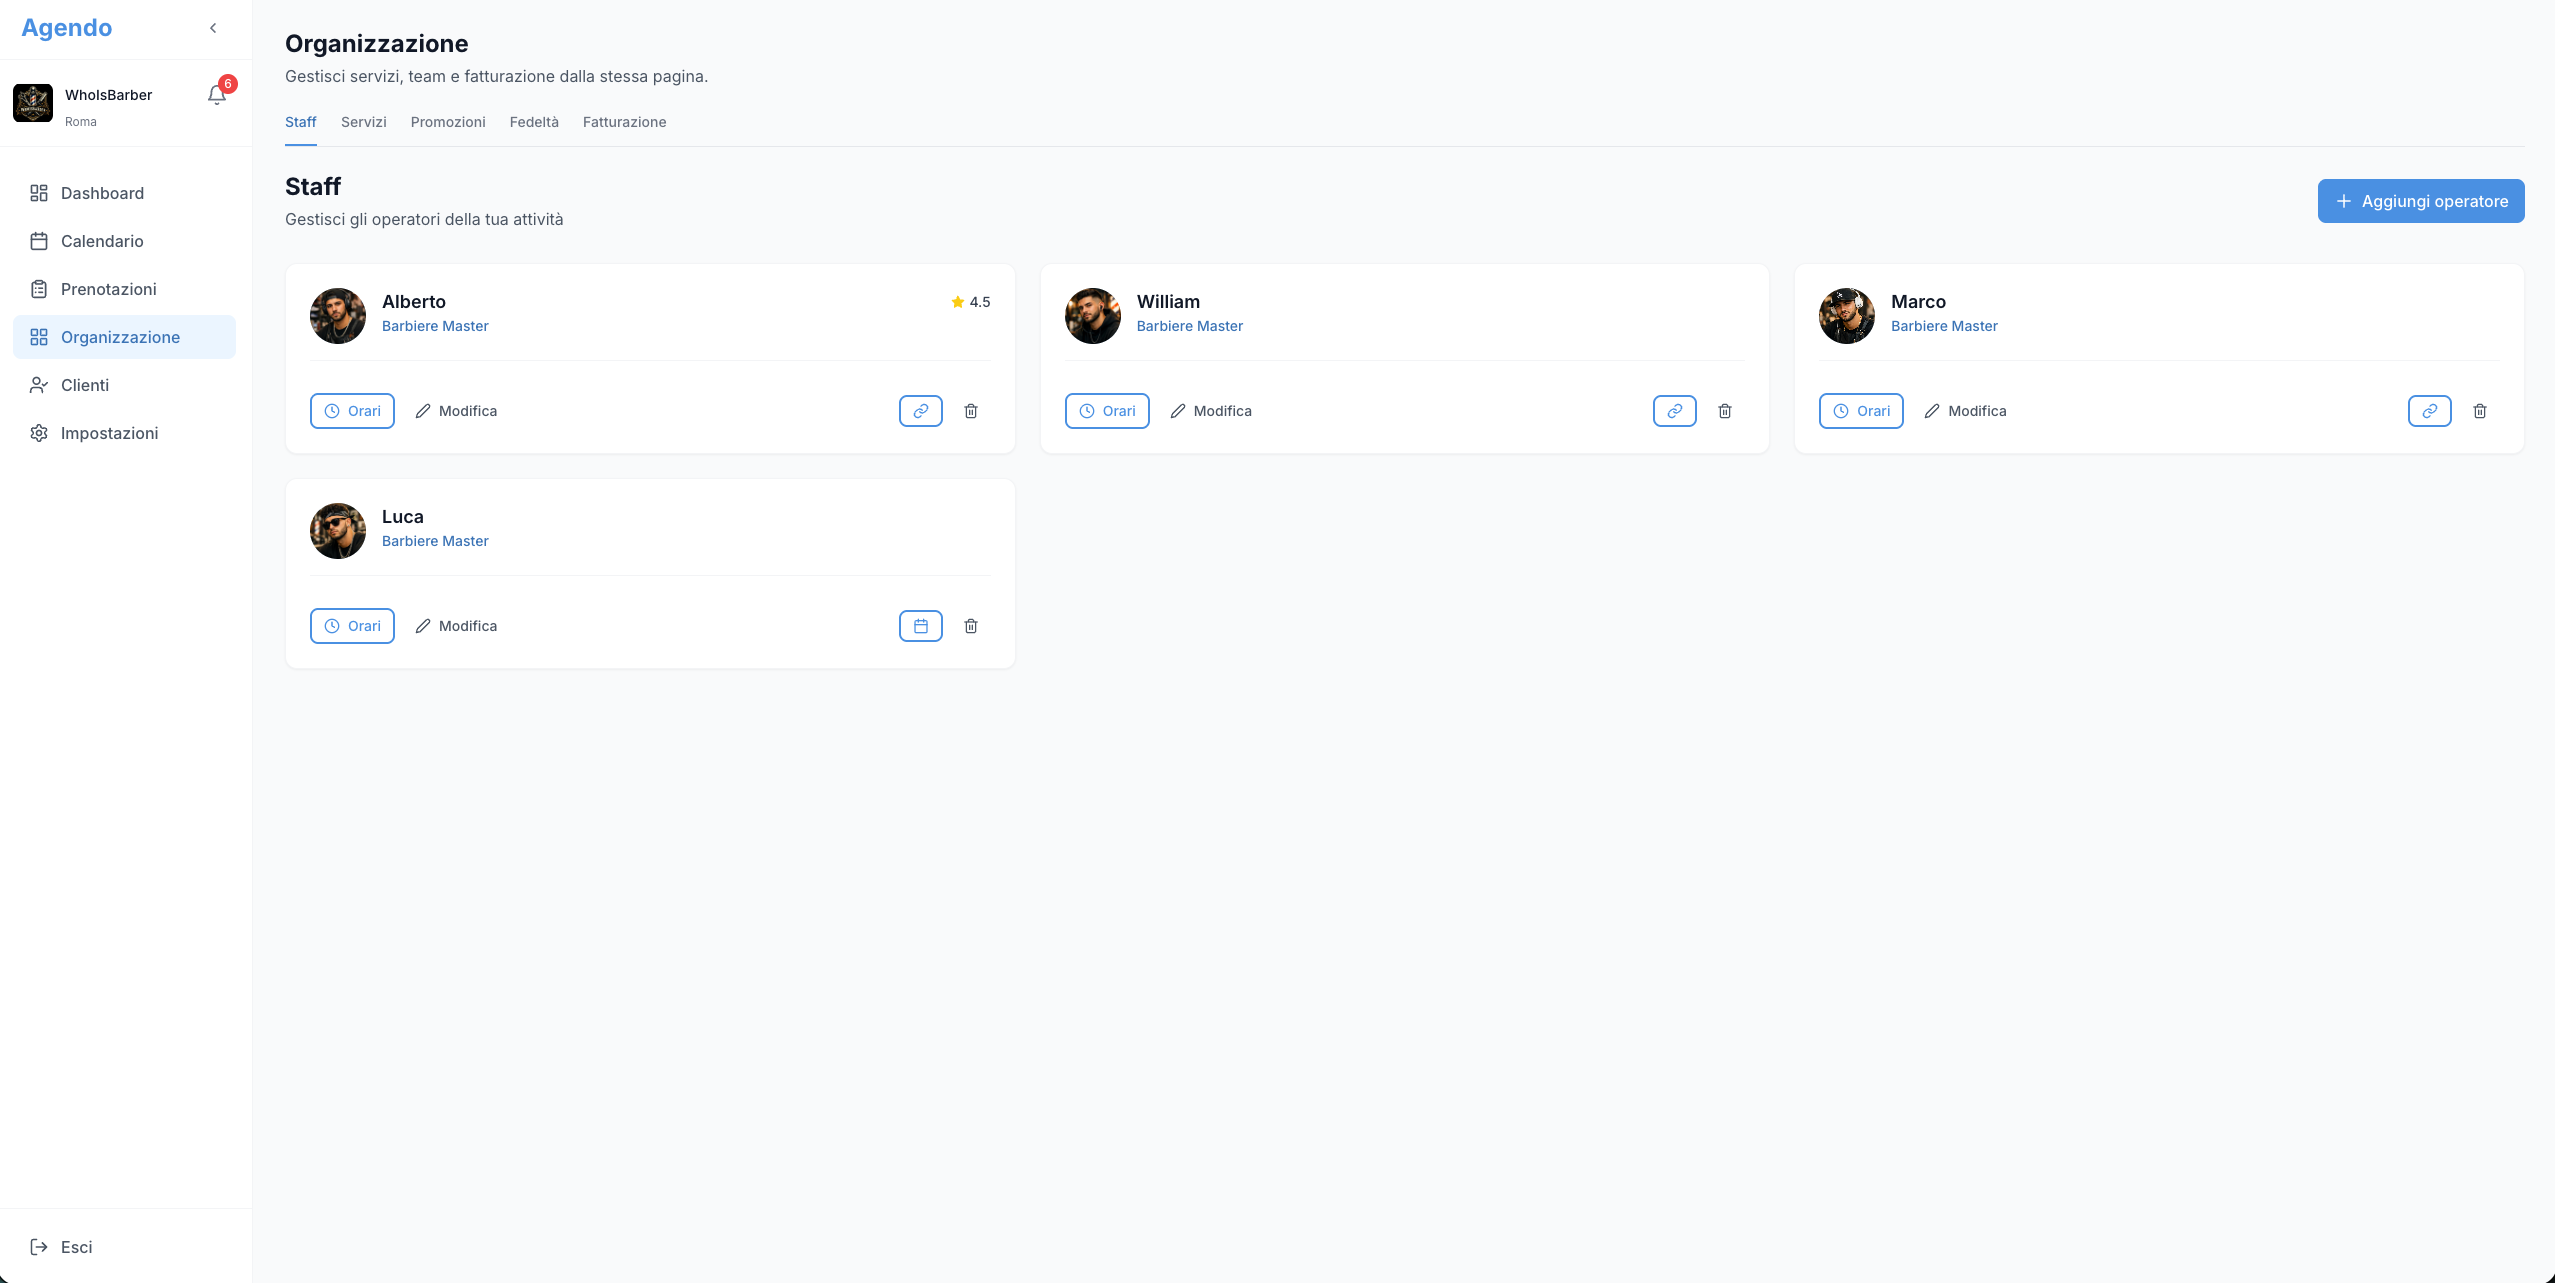Click the link icon on Alberto's card

(x=920, y=411)
